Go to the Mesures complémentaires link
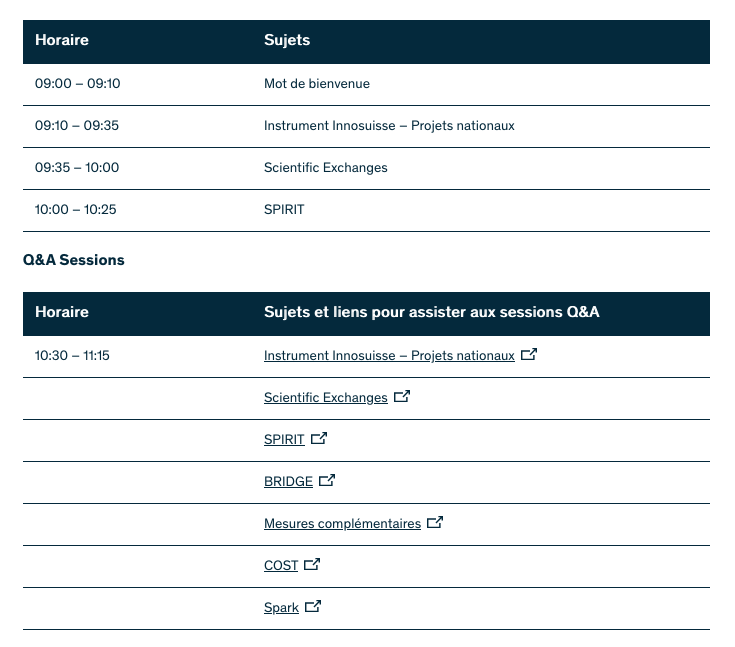 pyautogui.click(x=342, y=524)
